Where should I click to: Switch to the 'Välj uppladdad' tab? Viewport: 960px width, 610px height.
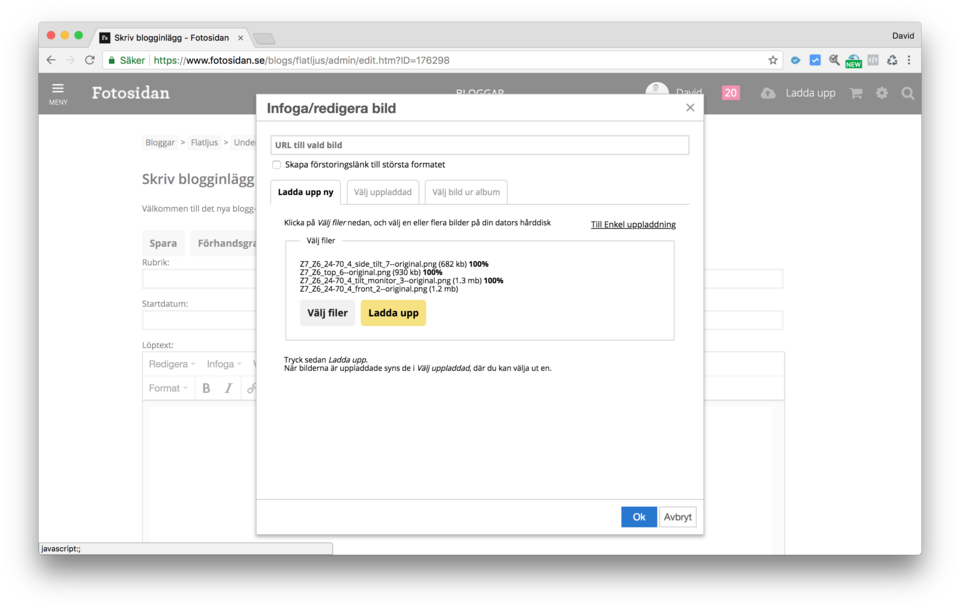coord(382,192)
